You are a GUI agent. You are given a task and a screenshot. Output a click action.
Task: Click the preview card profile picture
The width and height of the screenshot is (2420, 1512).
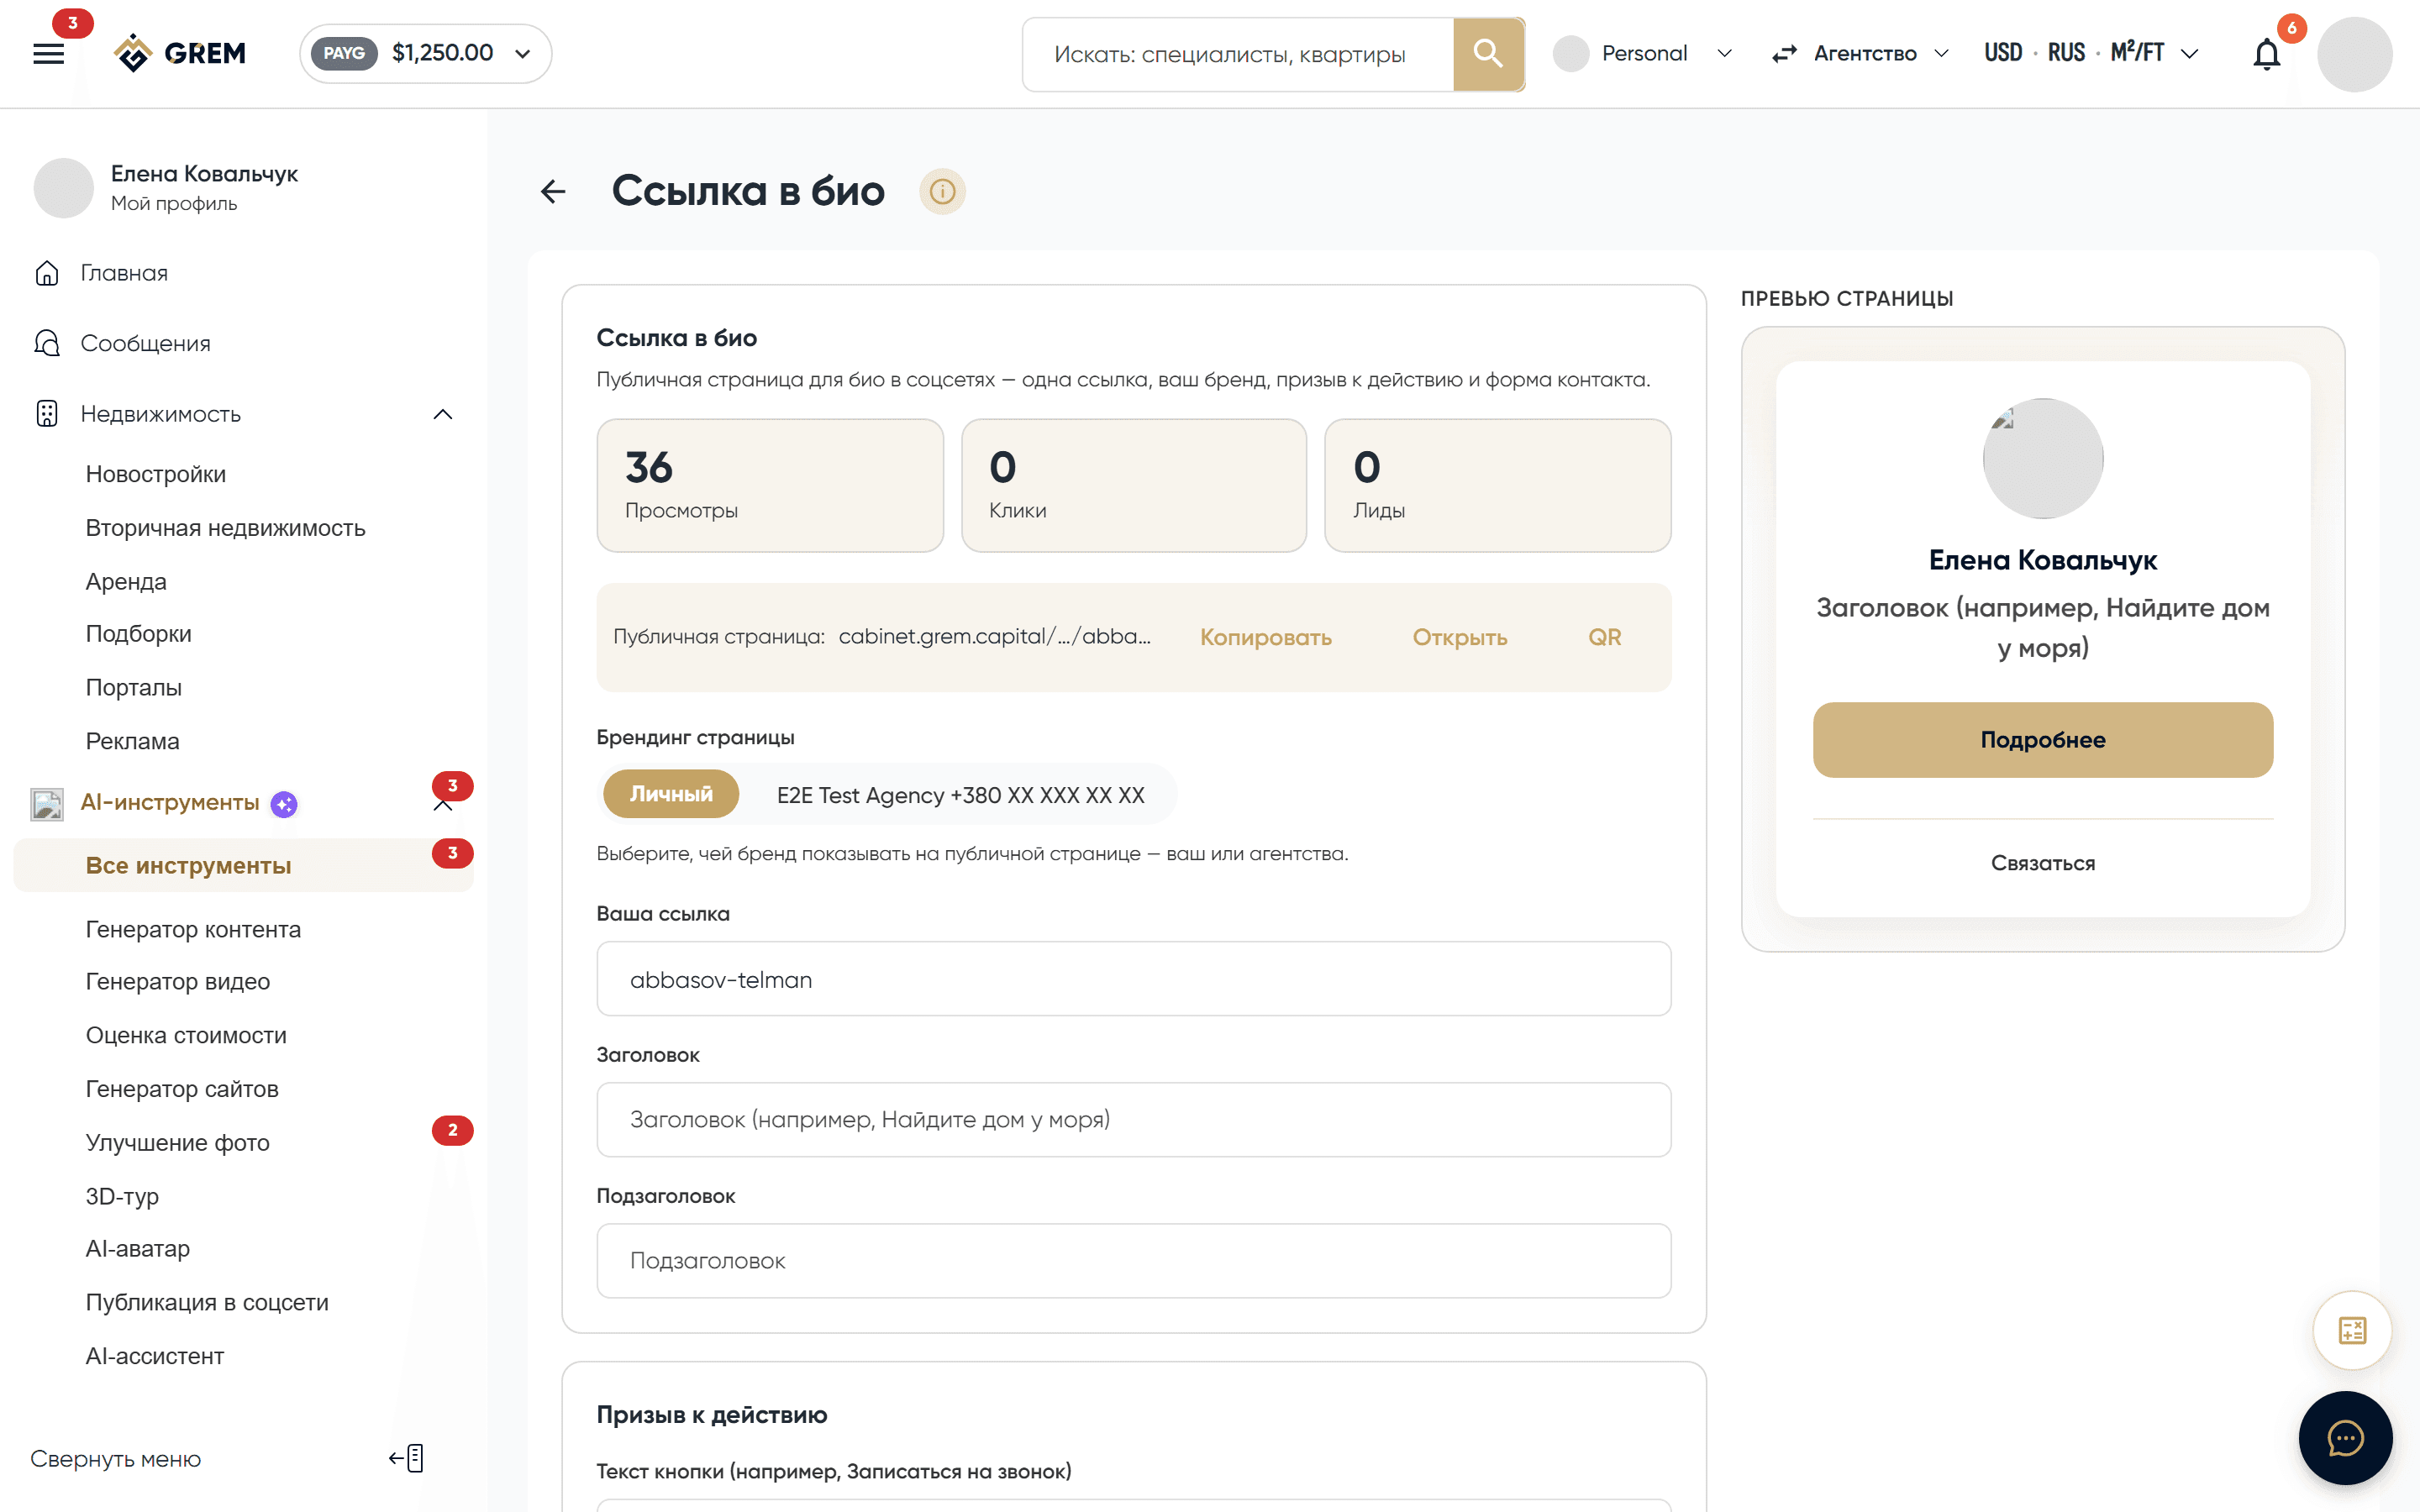[2042, 458]
